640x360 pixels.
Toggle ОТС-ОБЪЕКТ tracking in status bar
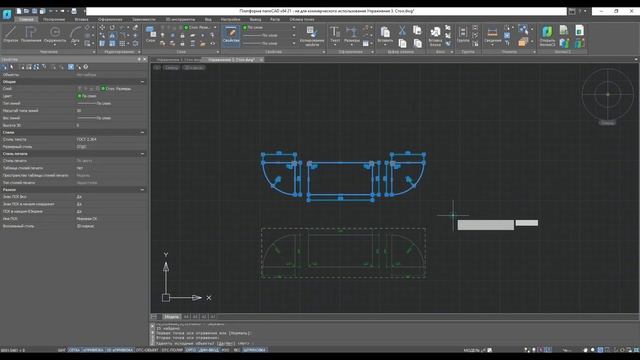click(147, 350)
